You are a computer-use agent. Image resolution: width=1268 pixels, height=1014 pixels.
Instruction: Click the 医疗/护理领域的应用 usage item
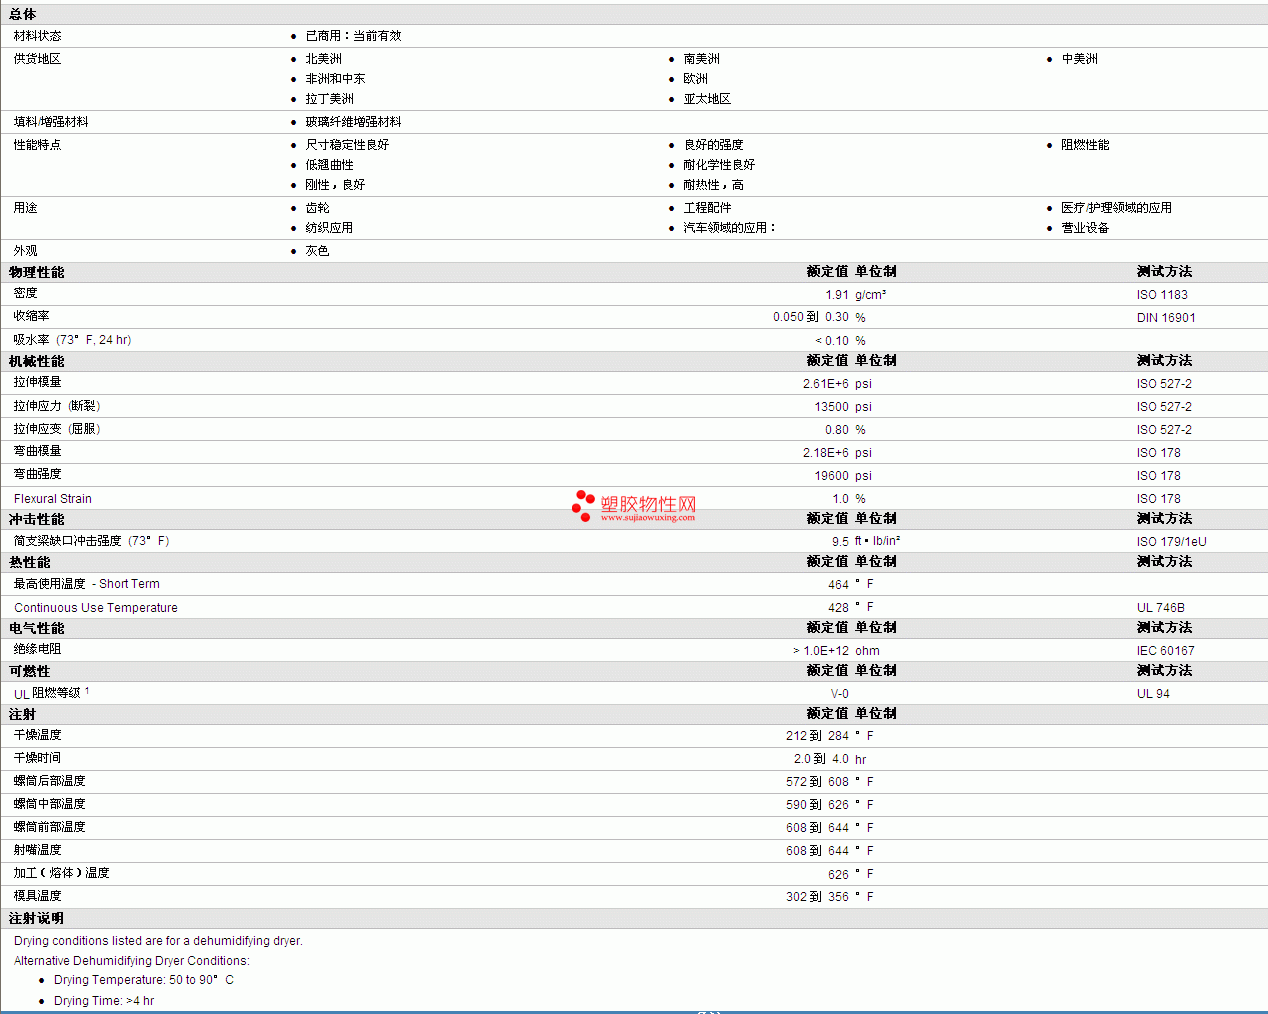[x=1116, y=208]
